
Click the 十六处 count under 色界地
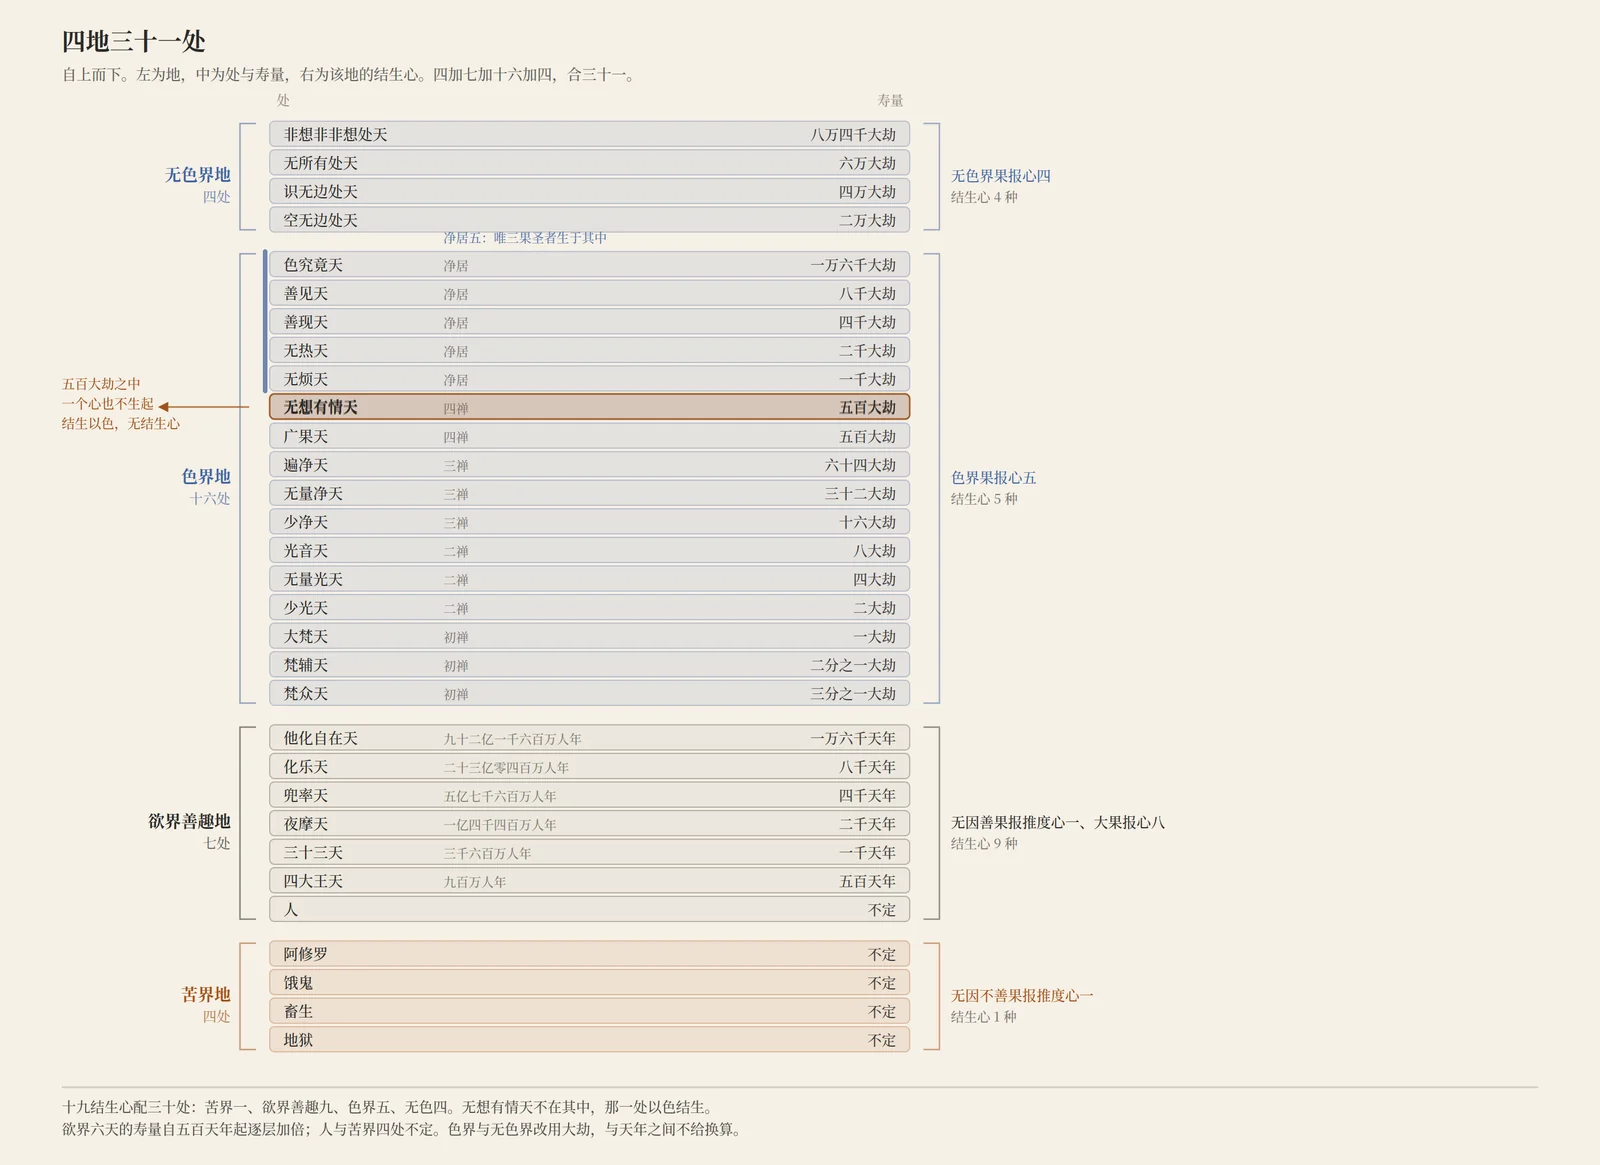point(210,499)
